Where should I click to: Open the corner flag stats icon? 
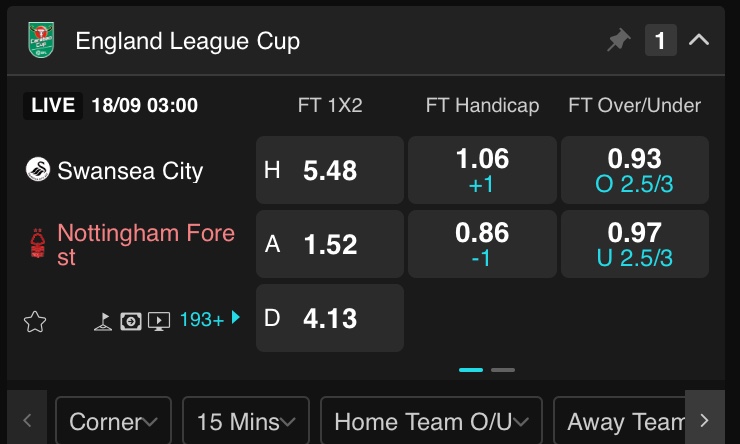103,321
